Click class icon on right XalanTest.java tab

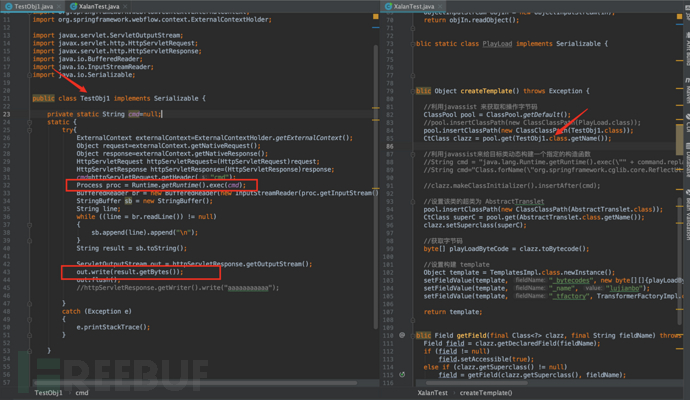pyautogui.click(x=388, y=6)
